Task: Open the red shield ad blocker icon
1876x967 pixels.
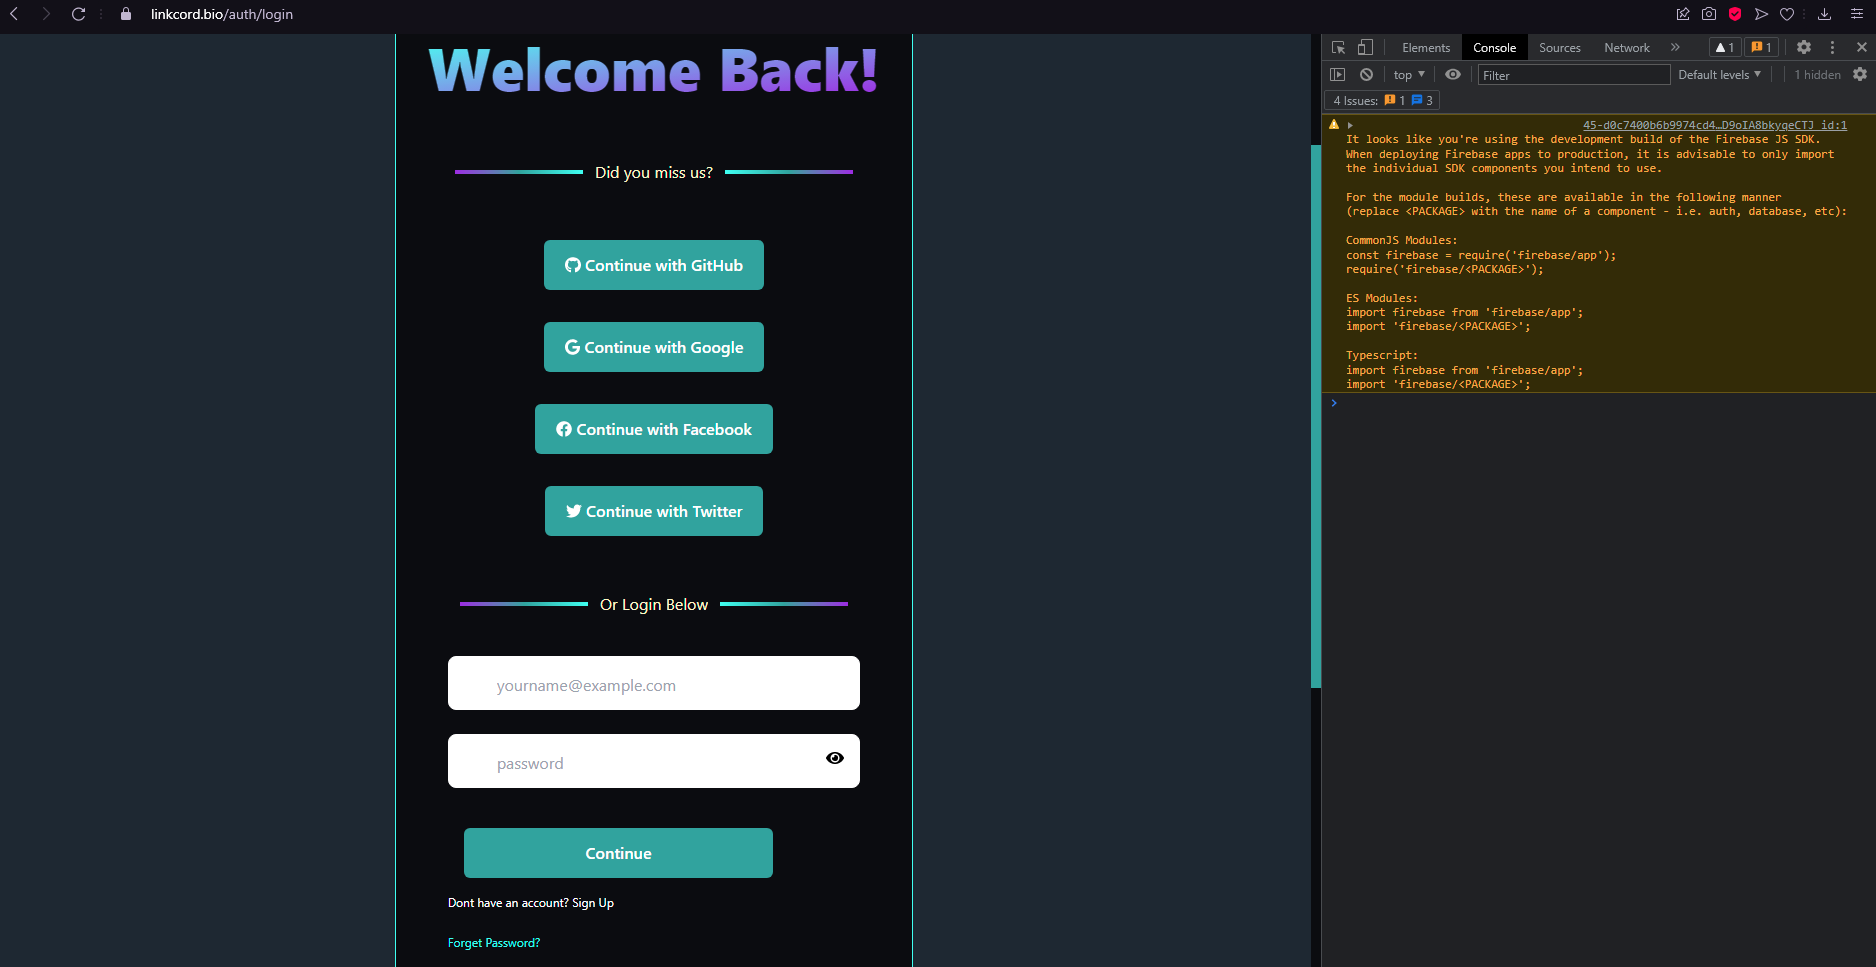Action: [1735, 14]
